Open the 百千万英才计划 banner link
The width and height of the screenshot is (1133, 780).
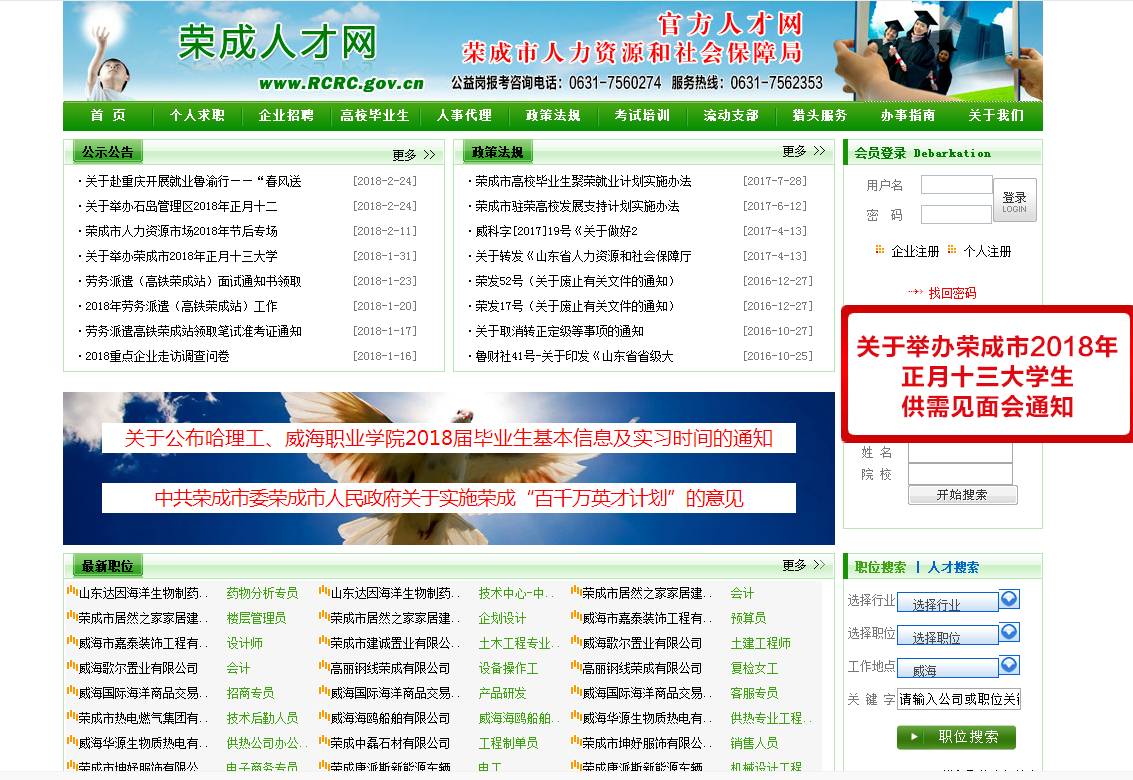coord(449,498)
